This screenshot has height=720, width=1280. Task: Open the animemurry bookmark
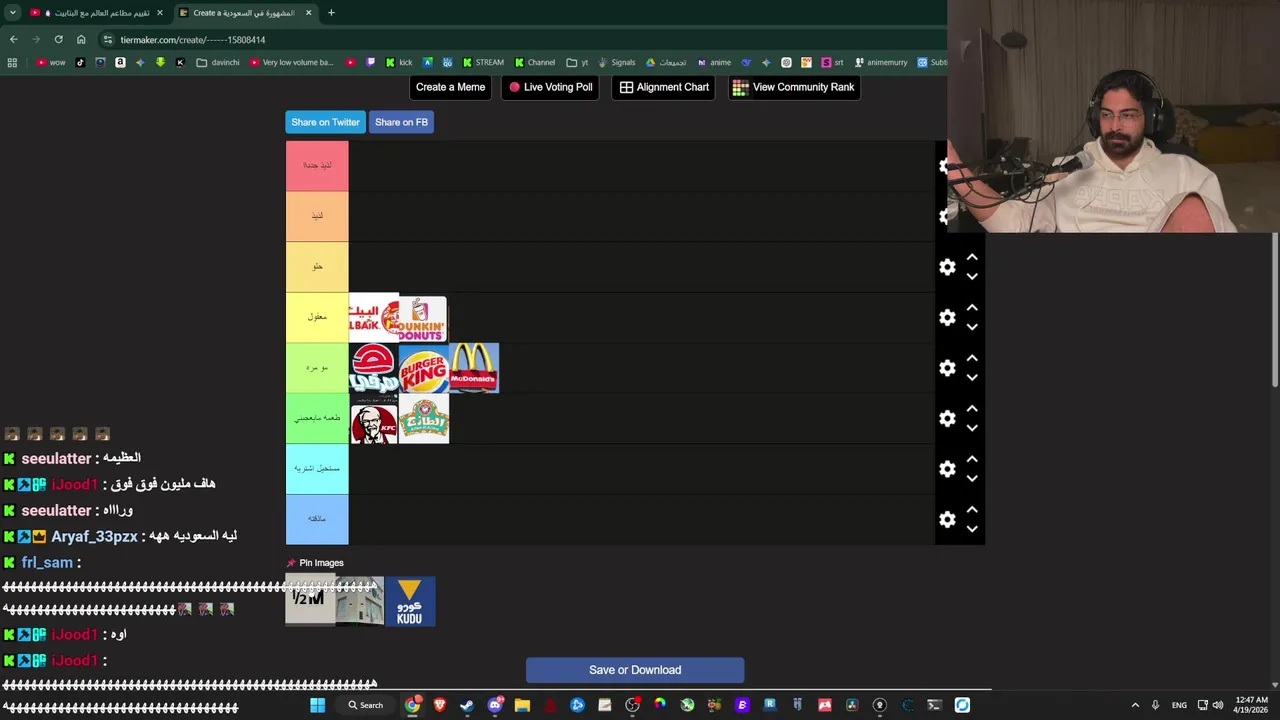(x=880, y=62)
